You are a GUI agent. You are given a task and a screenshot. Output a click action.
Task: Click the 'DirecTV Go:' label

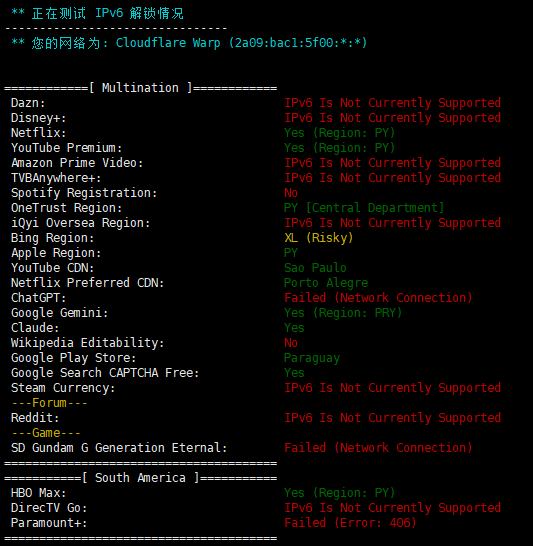click(x=49, y=508)
